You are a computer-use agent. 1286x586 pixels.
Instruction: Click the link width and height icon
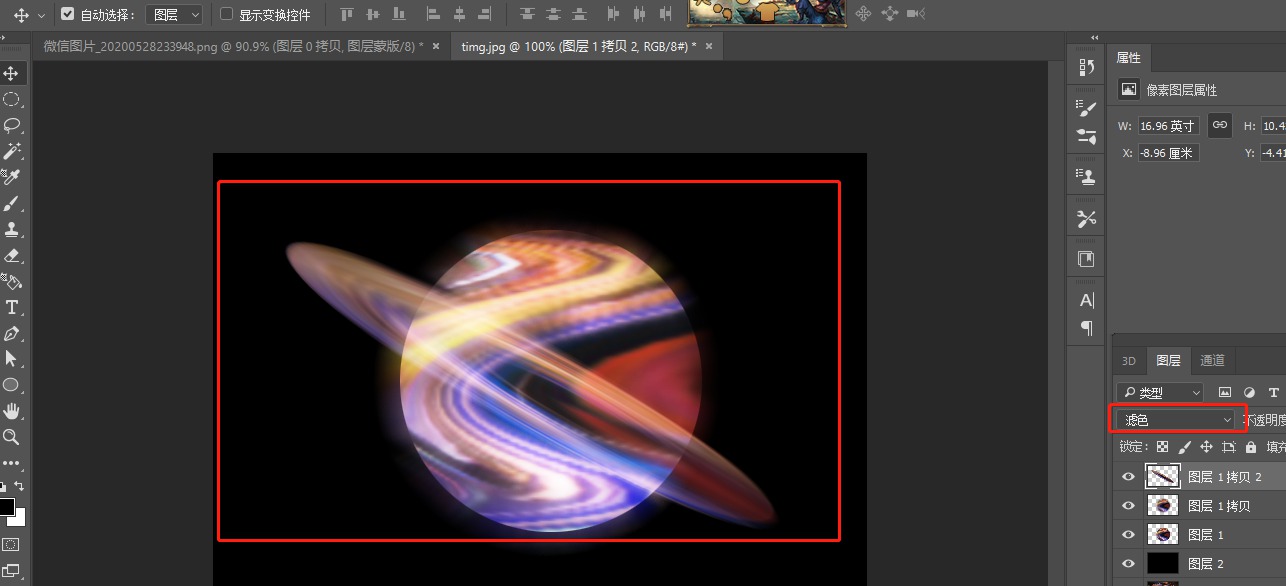(x=1219, y=125)
